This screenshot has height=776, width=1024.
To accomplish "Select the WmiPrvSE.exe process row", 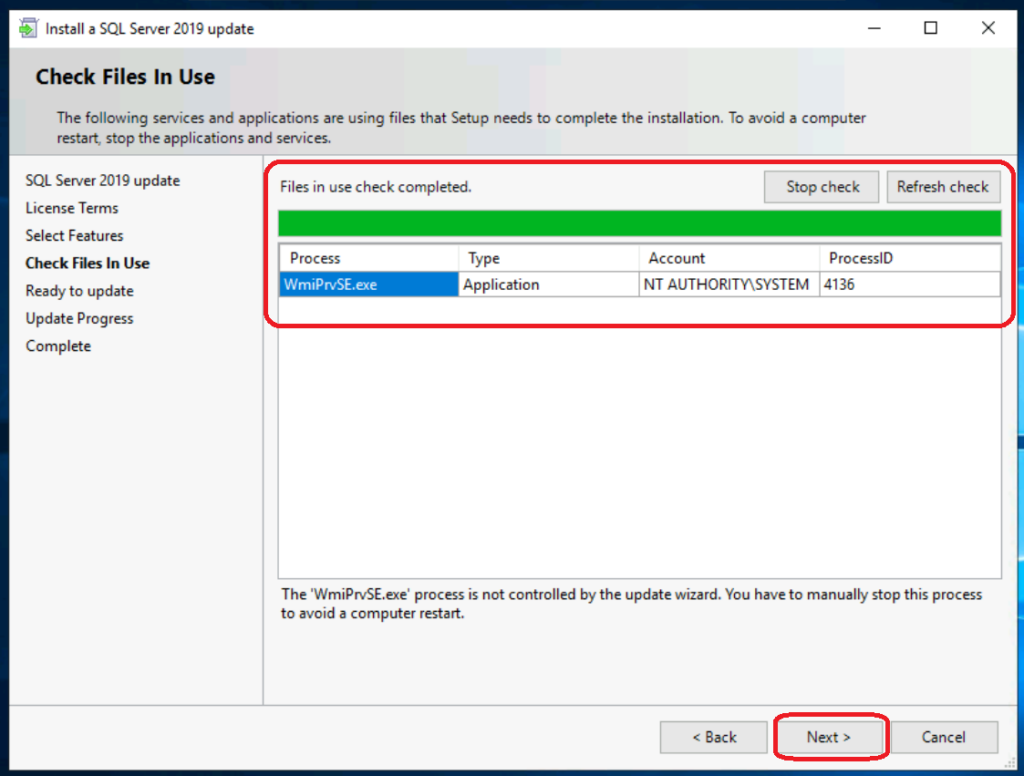I will (x=639, y=284).
